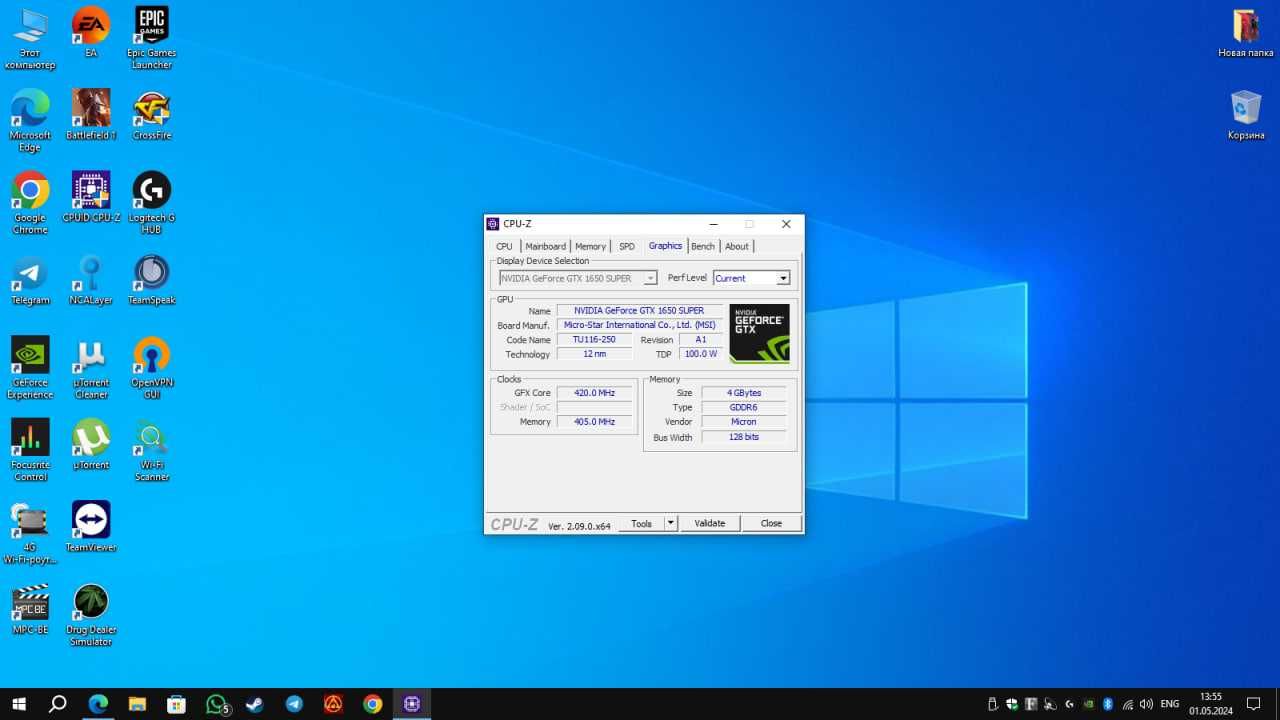This screenshot has width=1280, height=720.
Task: Open the Bench tab
Action: [x=703, y=246]
